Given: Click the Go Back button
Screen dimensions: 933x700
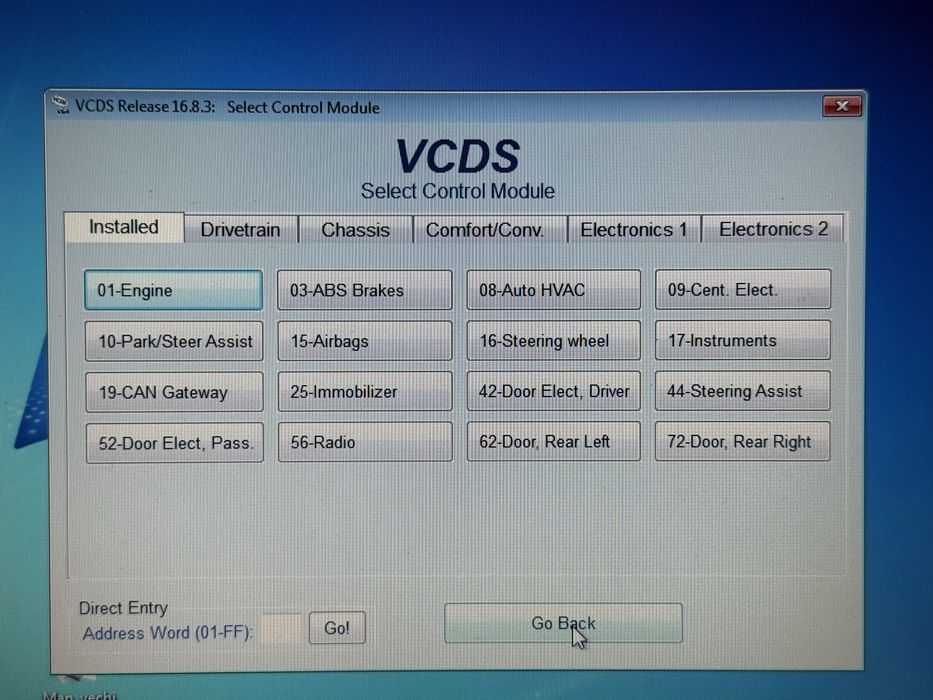Looking at the screenshot, I should pyautogui.click(x=563, y=623).
